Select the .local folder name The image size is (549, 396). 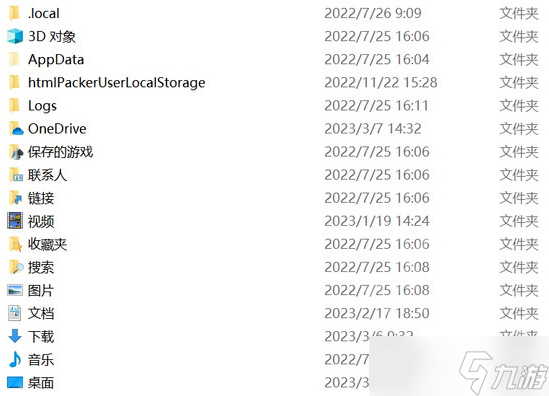pos(44,13)
